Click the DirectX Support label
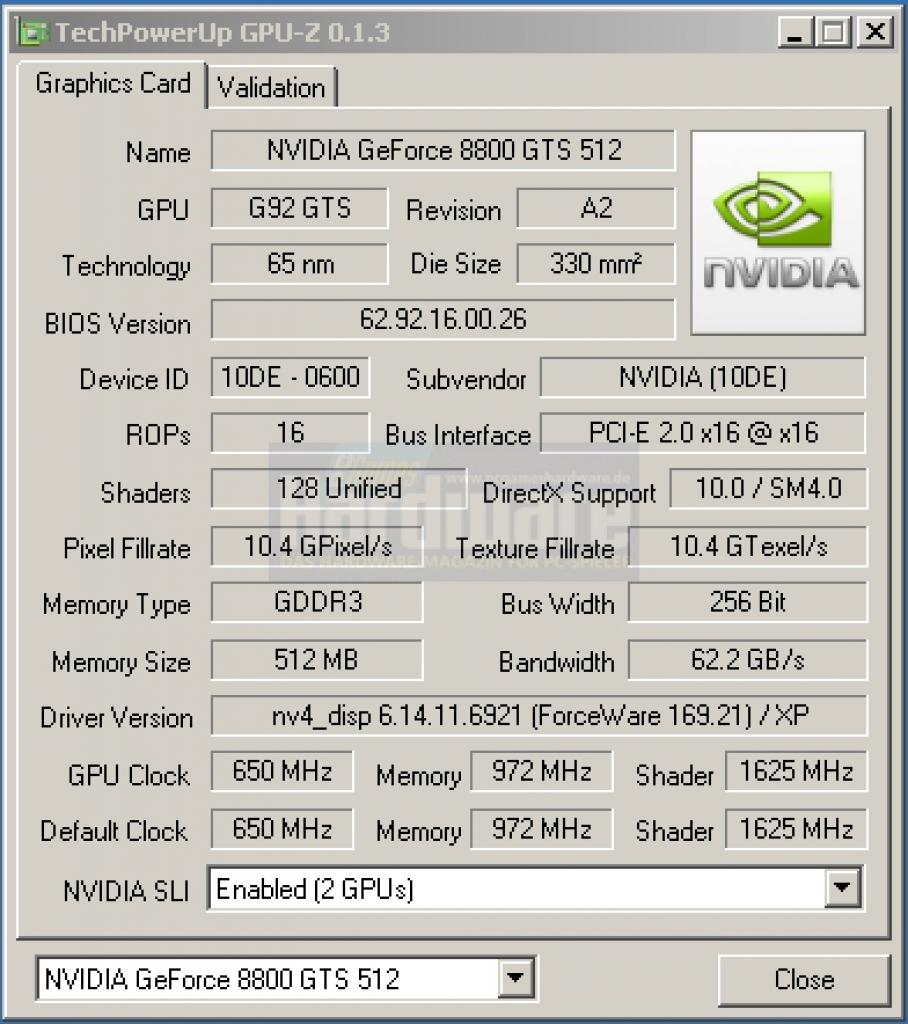 coord(569,494)
